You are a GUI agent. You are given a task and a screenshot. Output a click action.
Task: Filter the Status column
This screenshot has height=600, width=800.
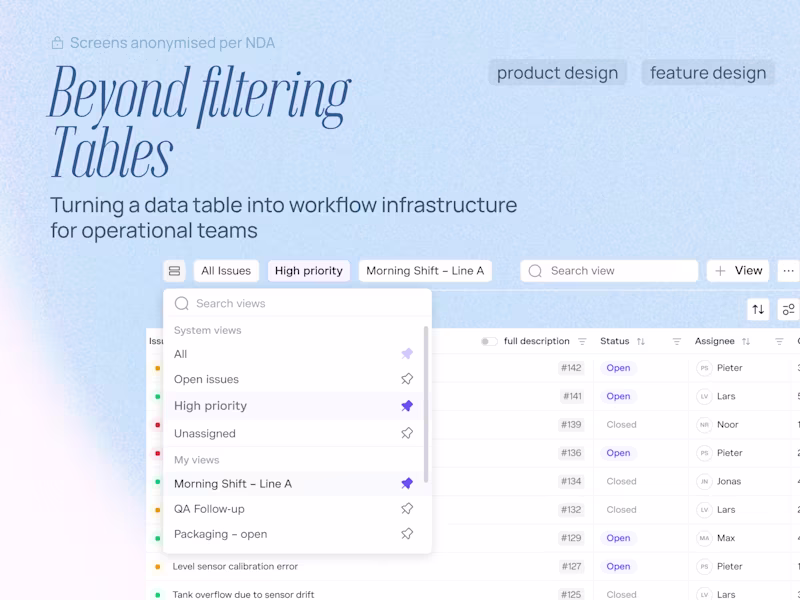coord(677,341)
